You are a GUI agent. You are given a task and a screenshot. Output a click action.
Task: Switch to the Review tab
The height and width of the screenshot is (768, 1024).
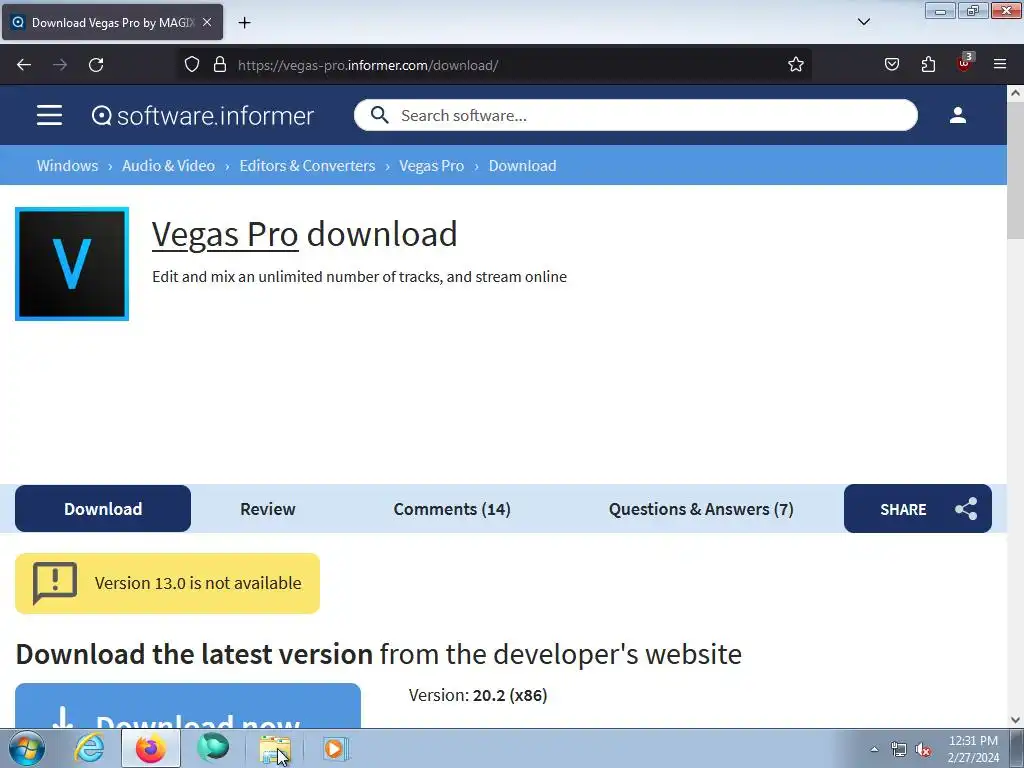[x=268, y=509]
